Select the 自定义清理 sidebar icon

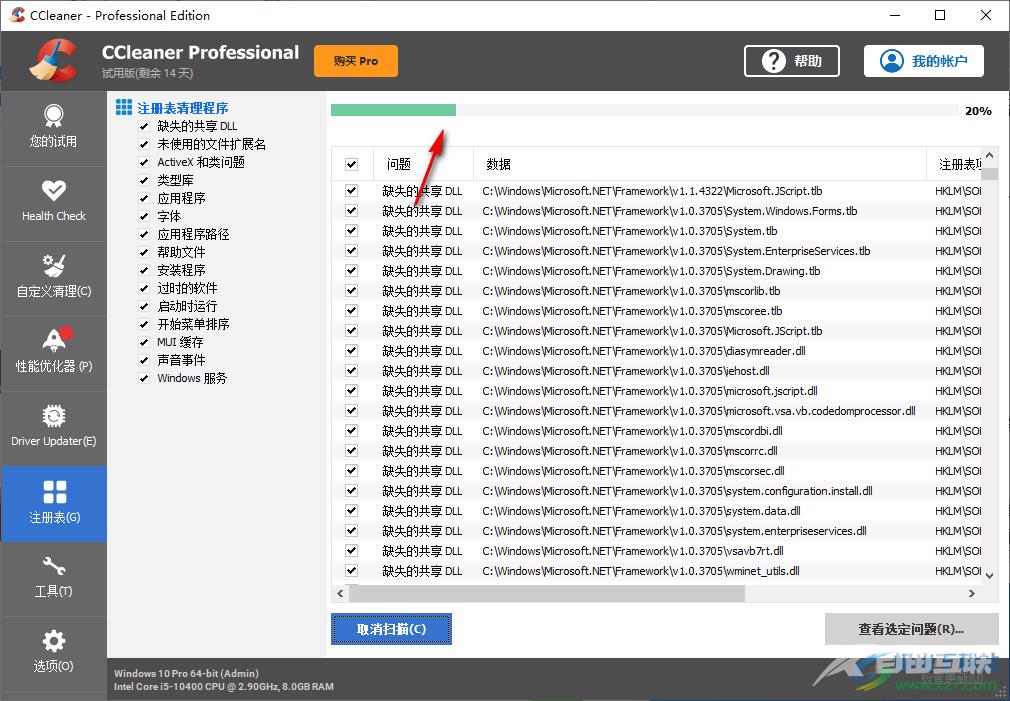[x=54, y=278]
